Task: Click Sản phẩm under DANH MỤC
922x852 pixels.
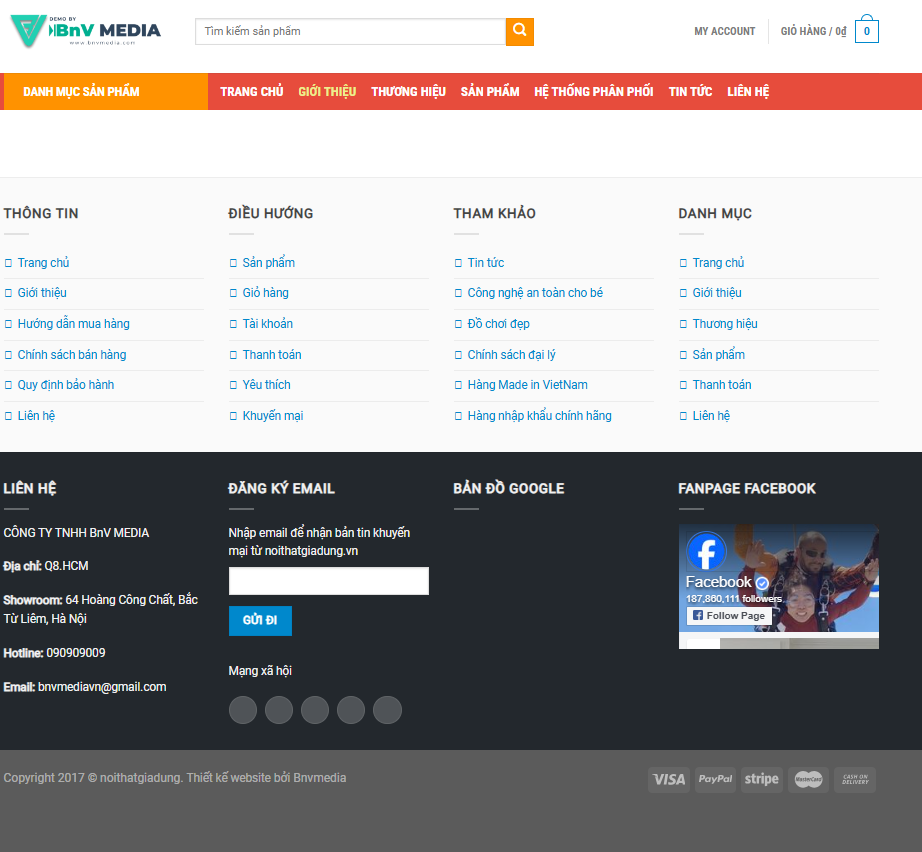Action: pyautogui.click(x=719, y=355)
